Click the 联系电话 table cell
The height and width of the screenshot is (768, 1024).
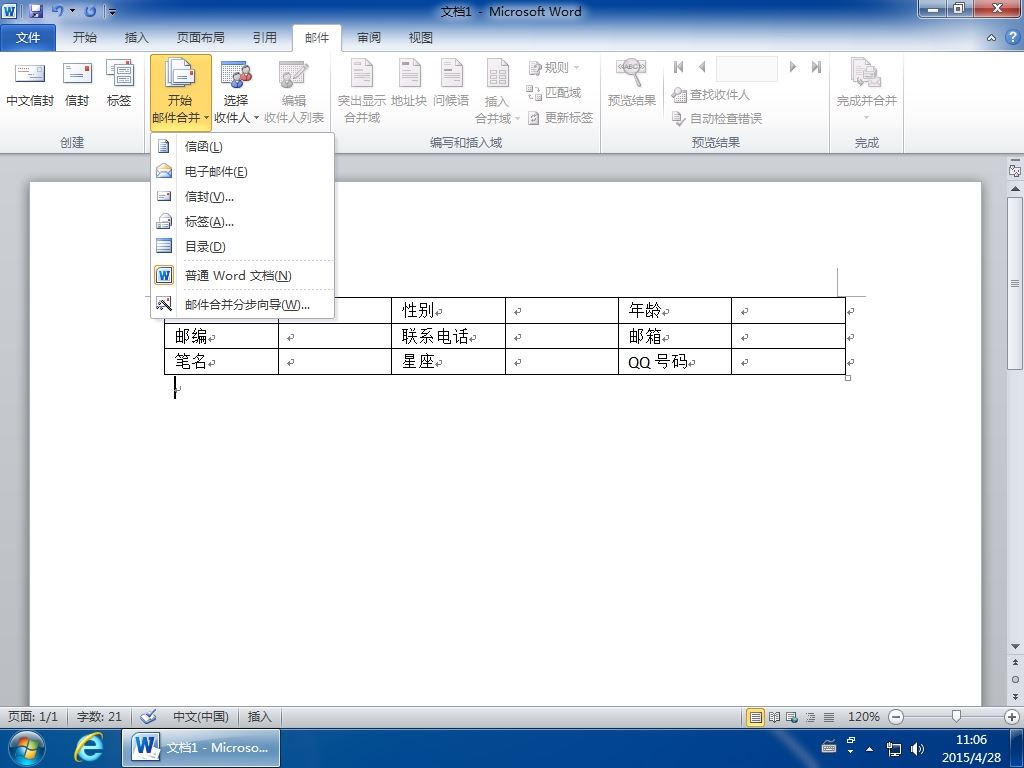[448, 336]
